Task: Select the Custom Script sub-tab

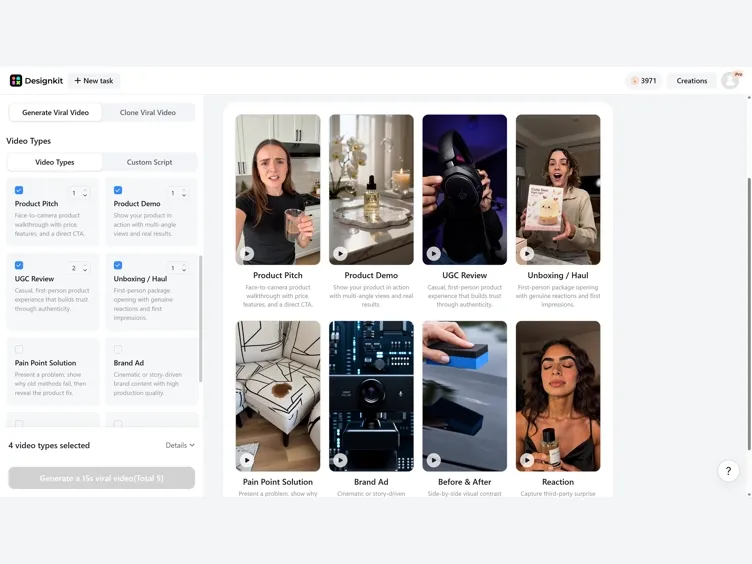Action: click(149, 162)
